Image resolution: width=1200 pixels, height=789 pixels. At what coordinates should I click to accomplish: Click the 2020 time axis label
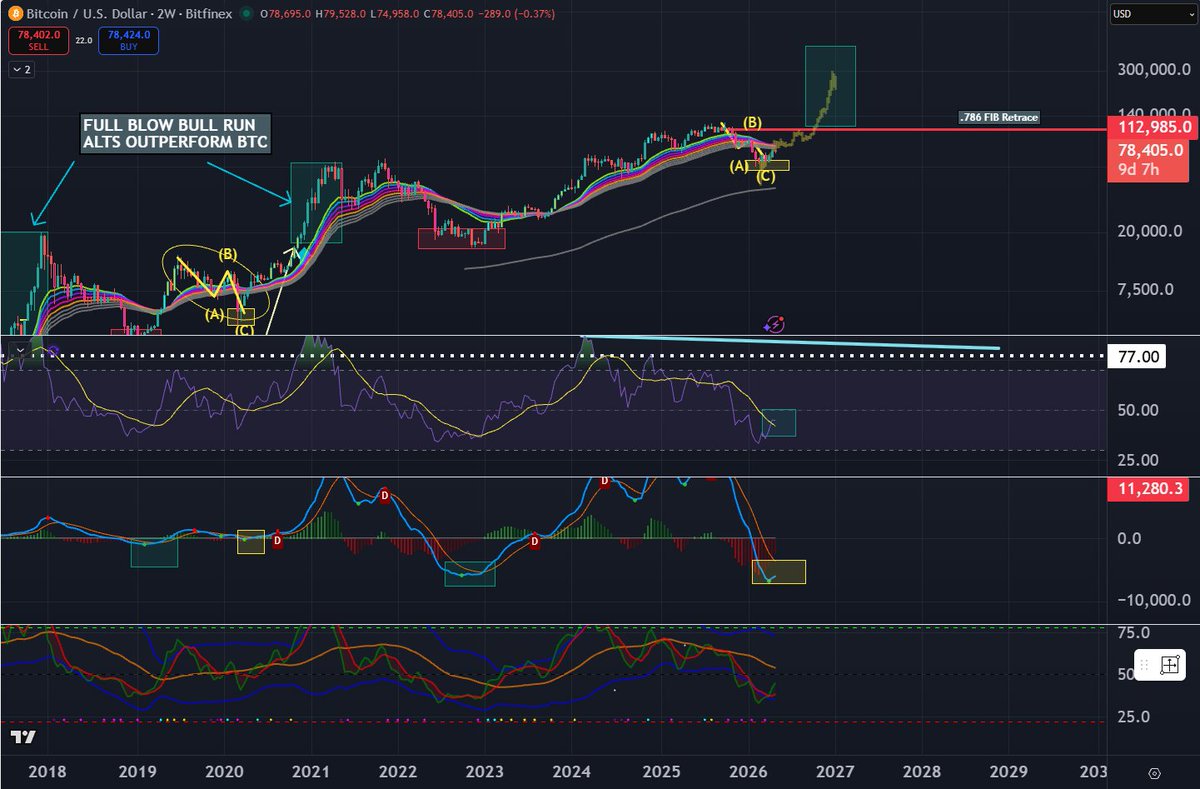tap(225, 773)
